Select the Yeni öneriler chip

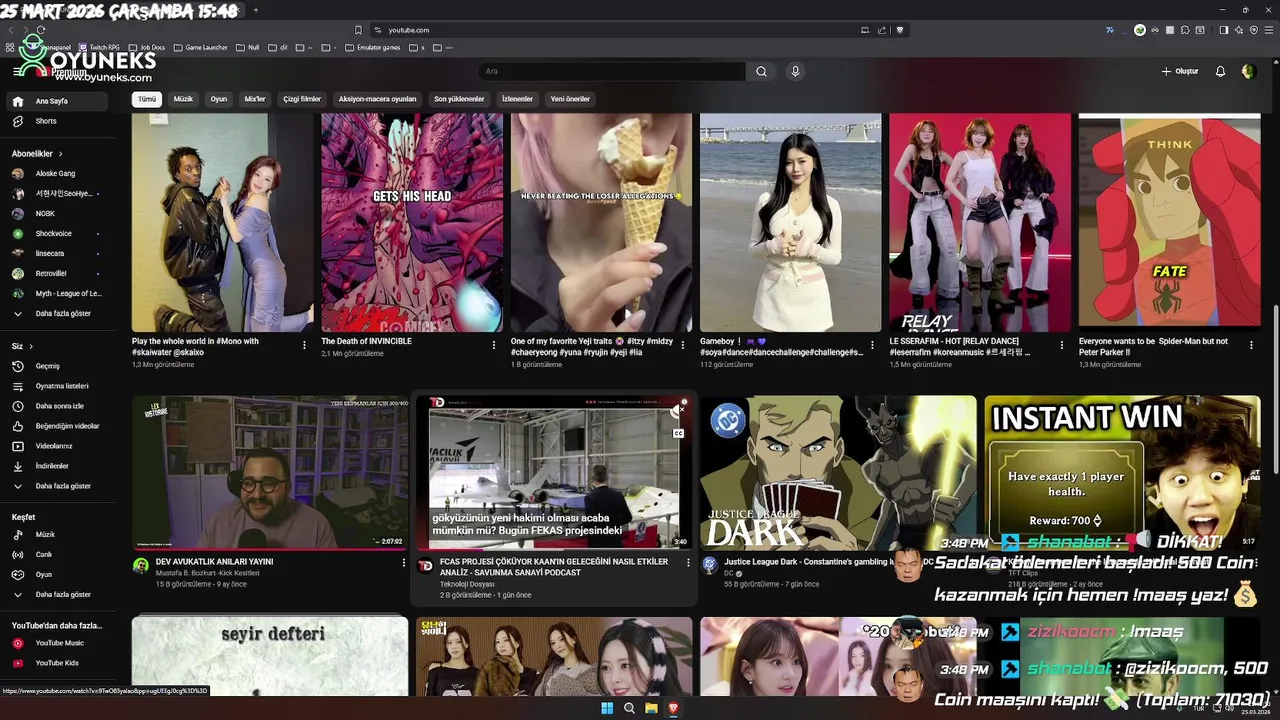pyautogui.click(x=570, y=99)
